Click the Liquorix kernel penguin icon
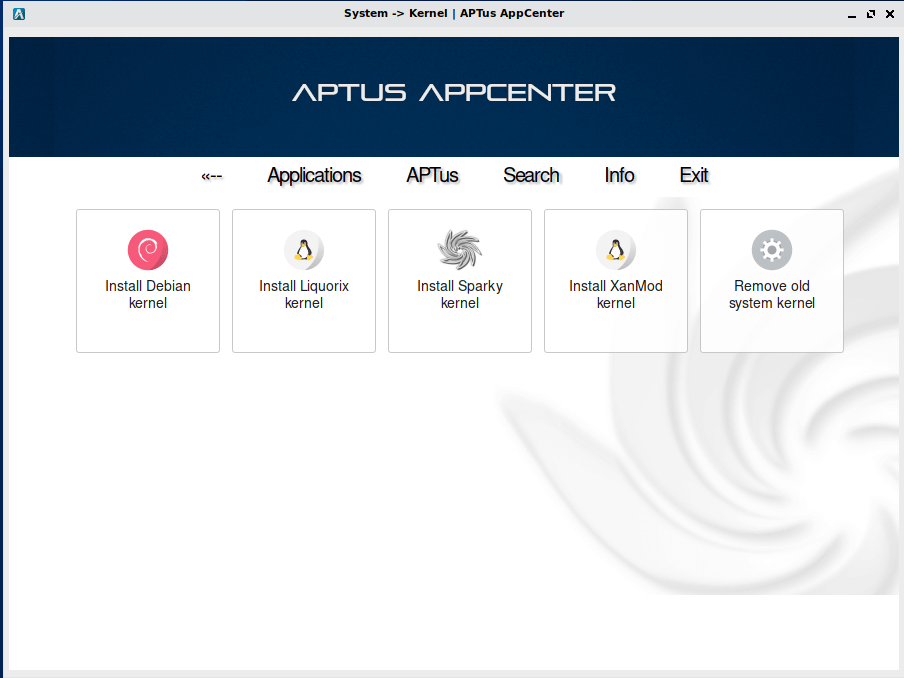This screenshot has width=904, height=678. (x=304, y=250)
